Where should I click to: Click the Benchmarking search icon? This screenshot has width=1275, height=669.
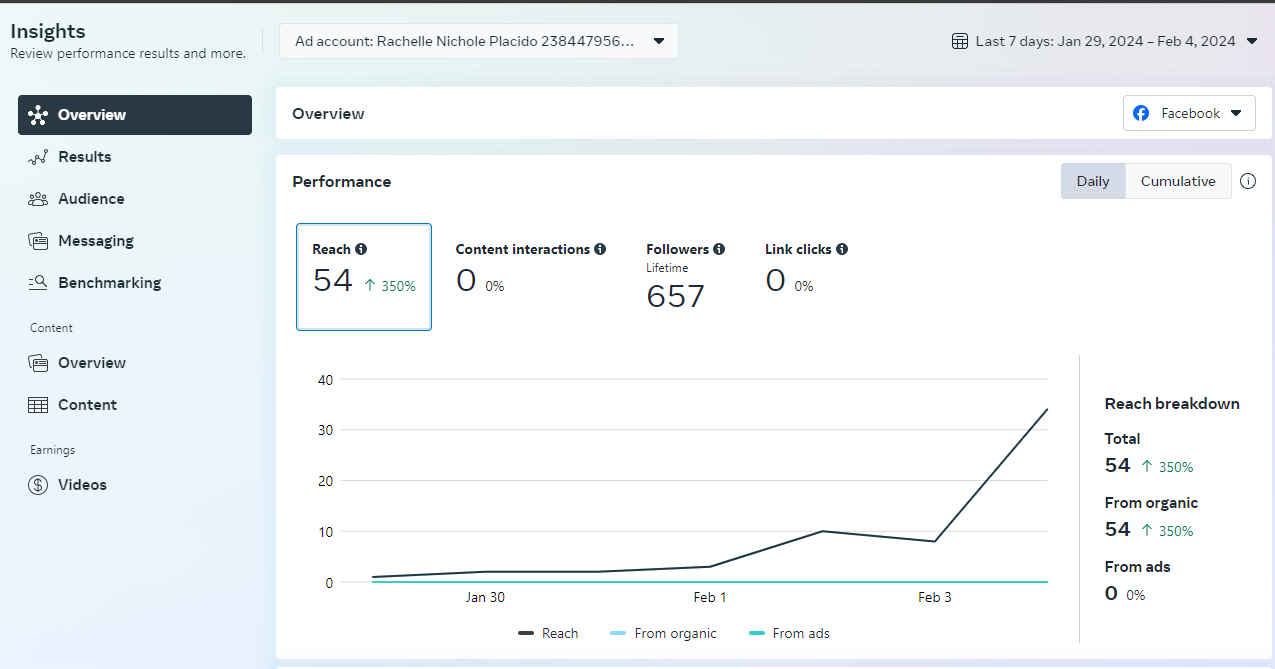(38, 283)
